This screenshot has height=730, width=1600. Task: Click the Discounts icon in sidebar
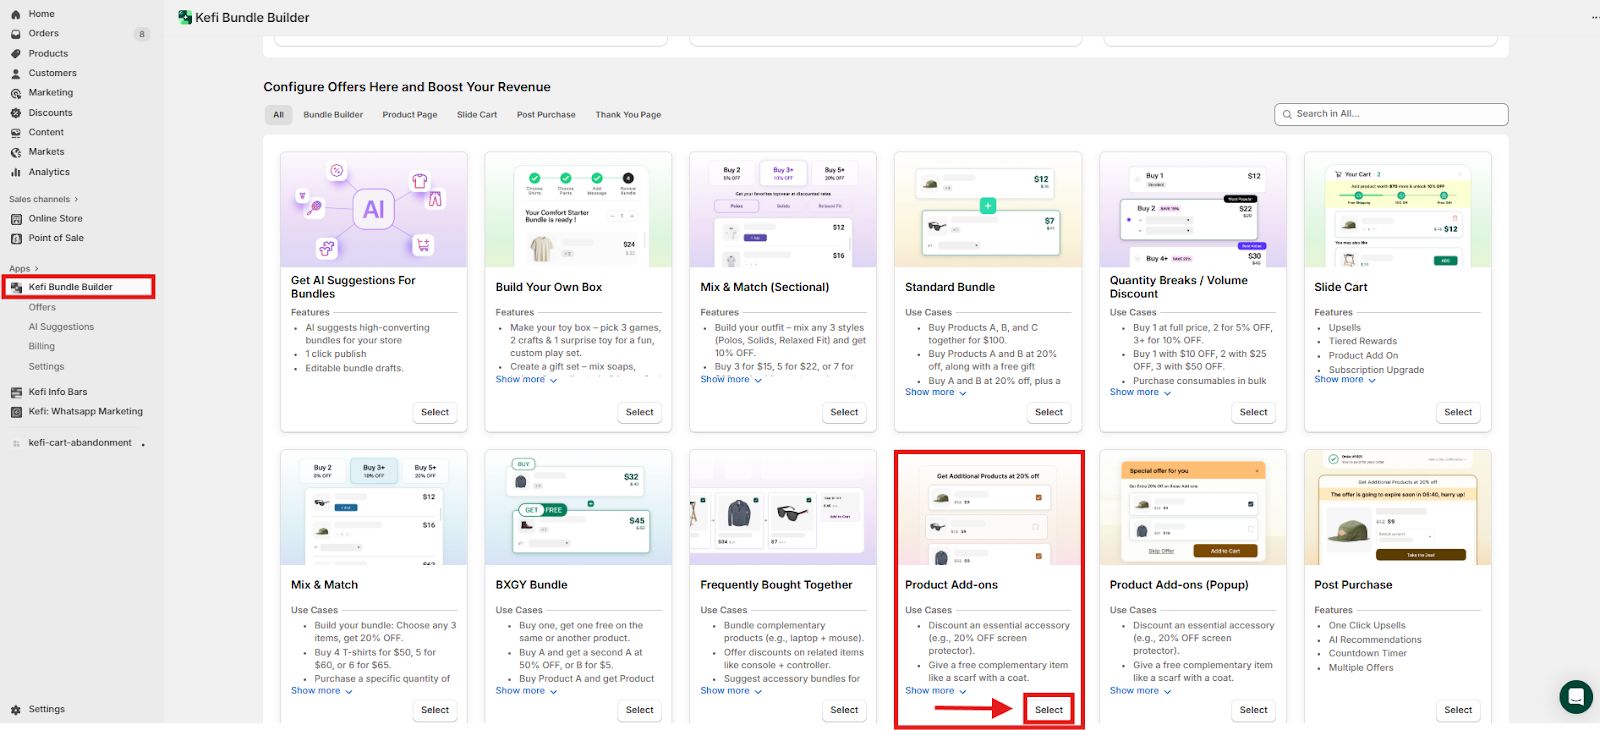(x=16, y=113)
